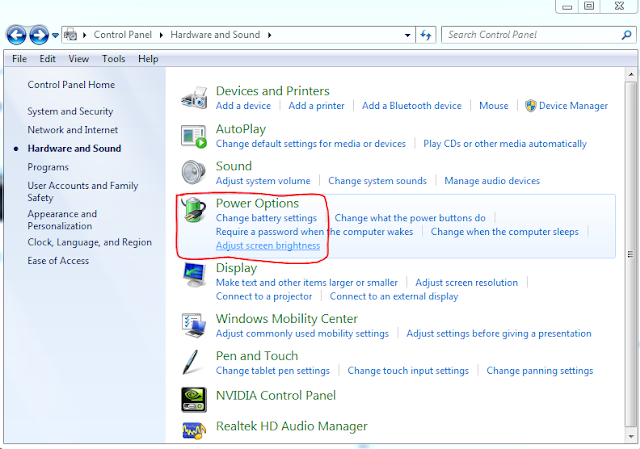The image size is (640, 449).
Task: Click Manage audio devices
Action: click(492, 181)
